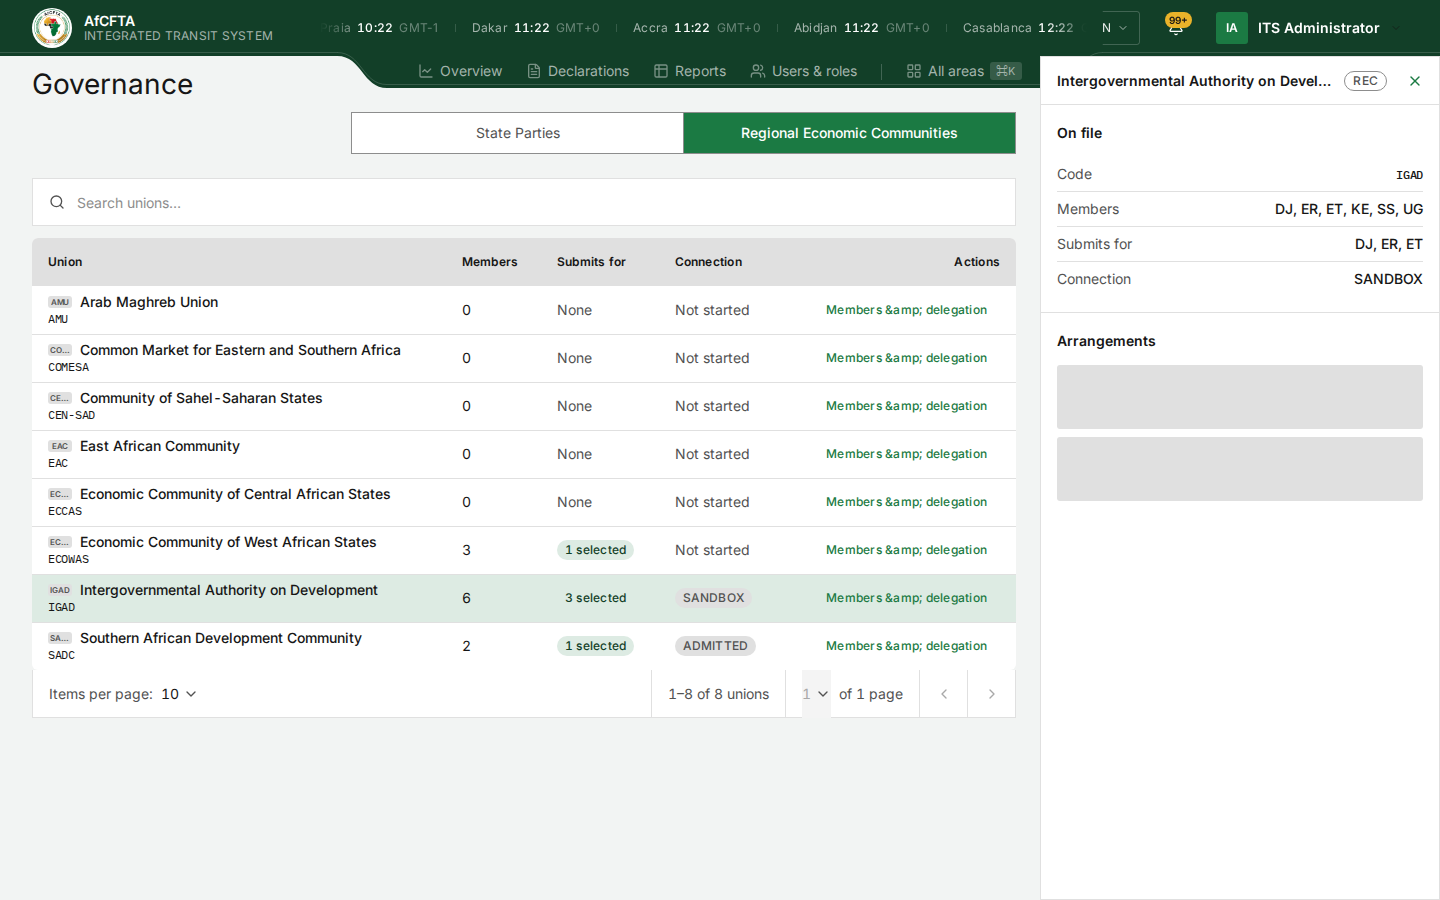Click the Connection column header
Screen dimensions: 1440x900
(x=708, y=262)
